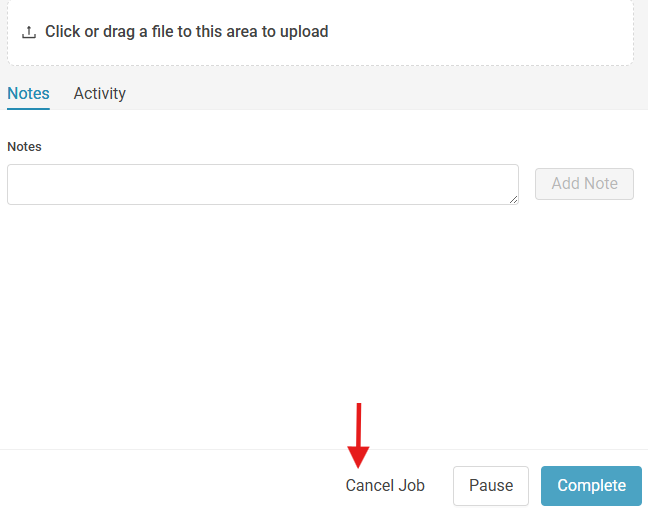The image size is (648, 511).
Task: Switch to the Notes tab
Action: click(x=29, y=93)
